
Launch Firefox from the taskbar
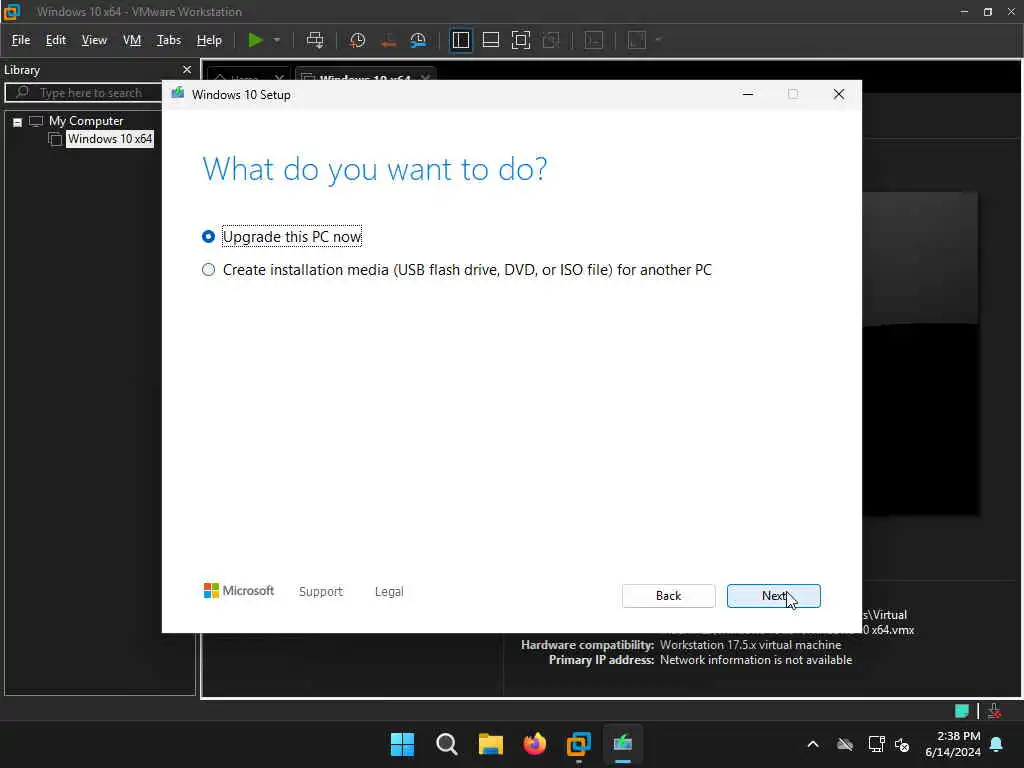click(535, 744)
